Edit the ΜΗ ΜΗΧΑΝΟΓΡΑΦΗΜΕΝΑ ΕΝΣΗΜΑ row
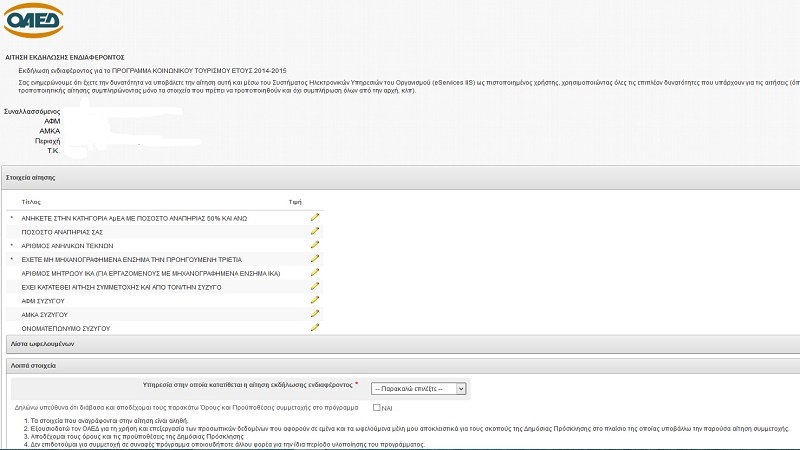 [315, 259]
